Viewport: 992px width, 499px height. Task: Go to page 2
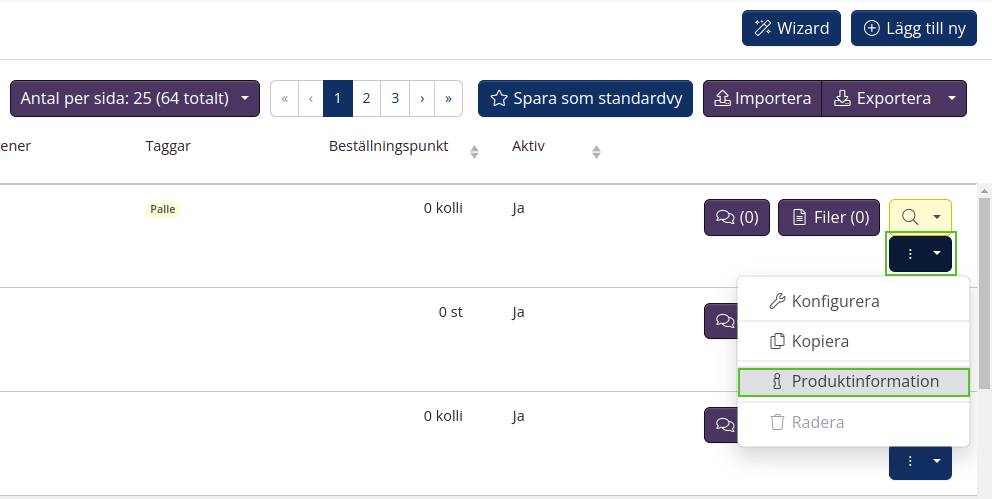[x=367, y=98]
